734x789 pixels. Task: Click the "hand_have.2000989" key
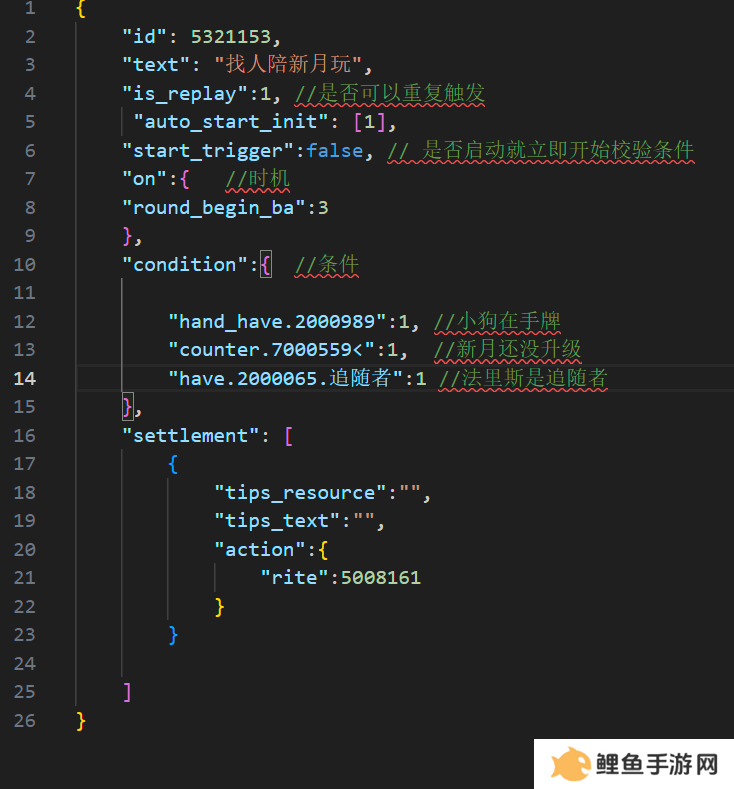coord(277,322)
